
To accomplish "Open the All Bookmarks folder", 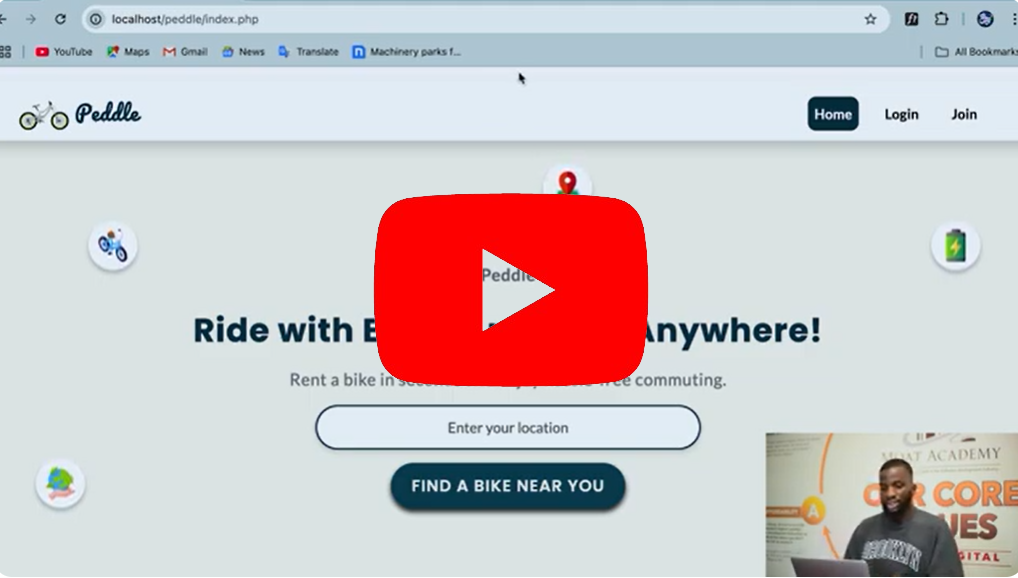I will click(976, 51).
